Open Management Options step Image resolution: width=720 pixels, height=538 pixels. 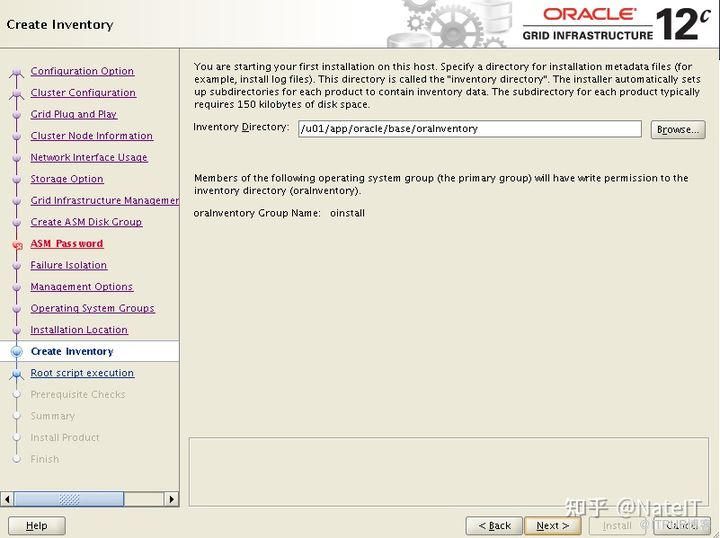[x=82, y=287]
